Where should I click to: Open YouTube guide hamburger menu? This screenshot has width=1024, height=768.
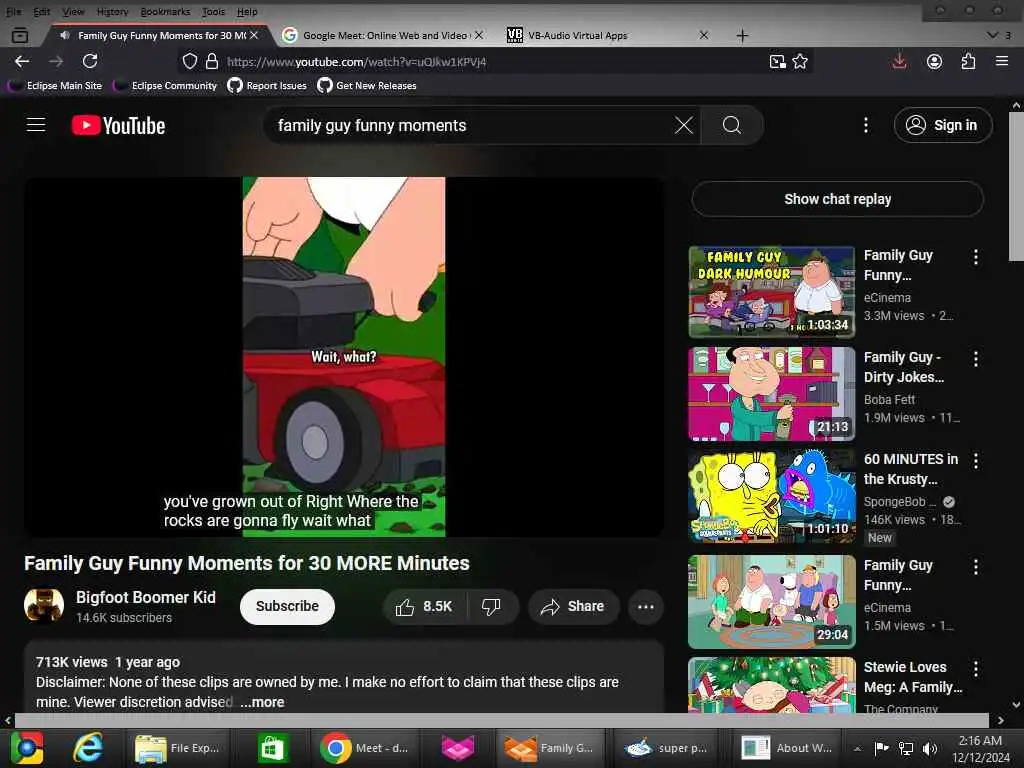[36, 125]
